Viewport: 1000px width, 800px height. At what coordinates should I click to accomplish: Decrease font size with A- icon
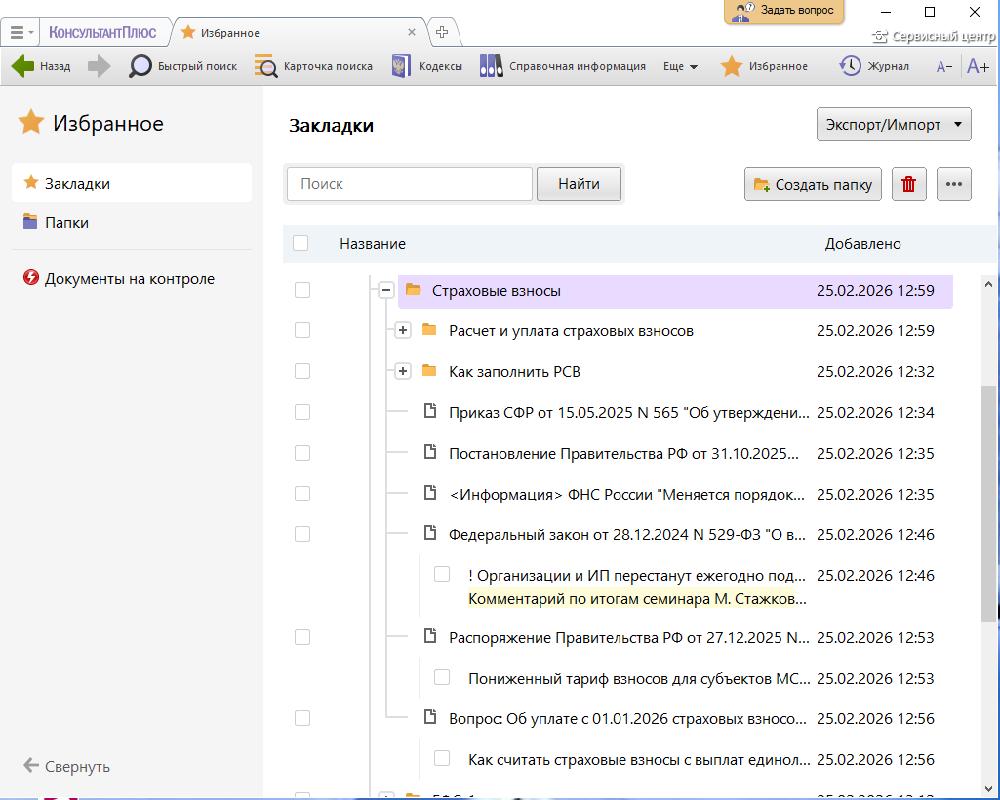pyautogui.click(x=943, y=67)
